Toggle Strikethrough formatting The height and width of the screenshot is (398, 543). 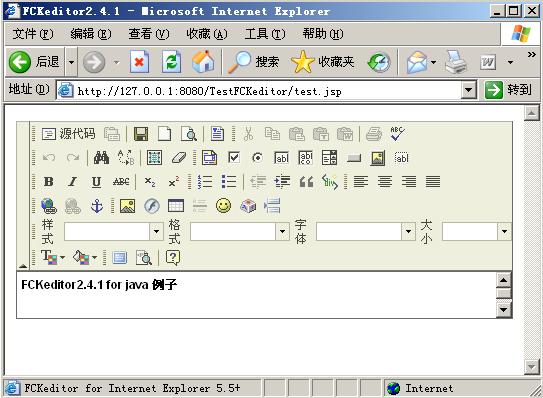click(121, 182)
